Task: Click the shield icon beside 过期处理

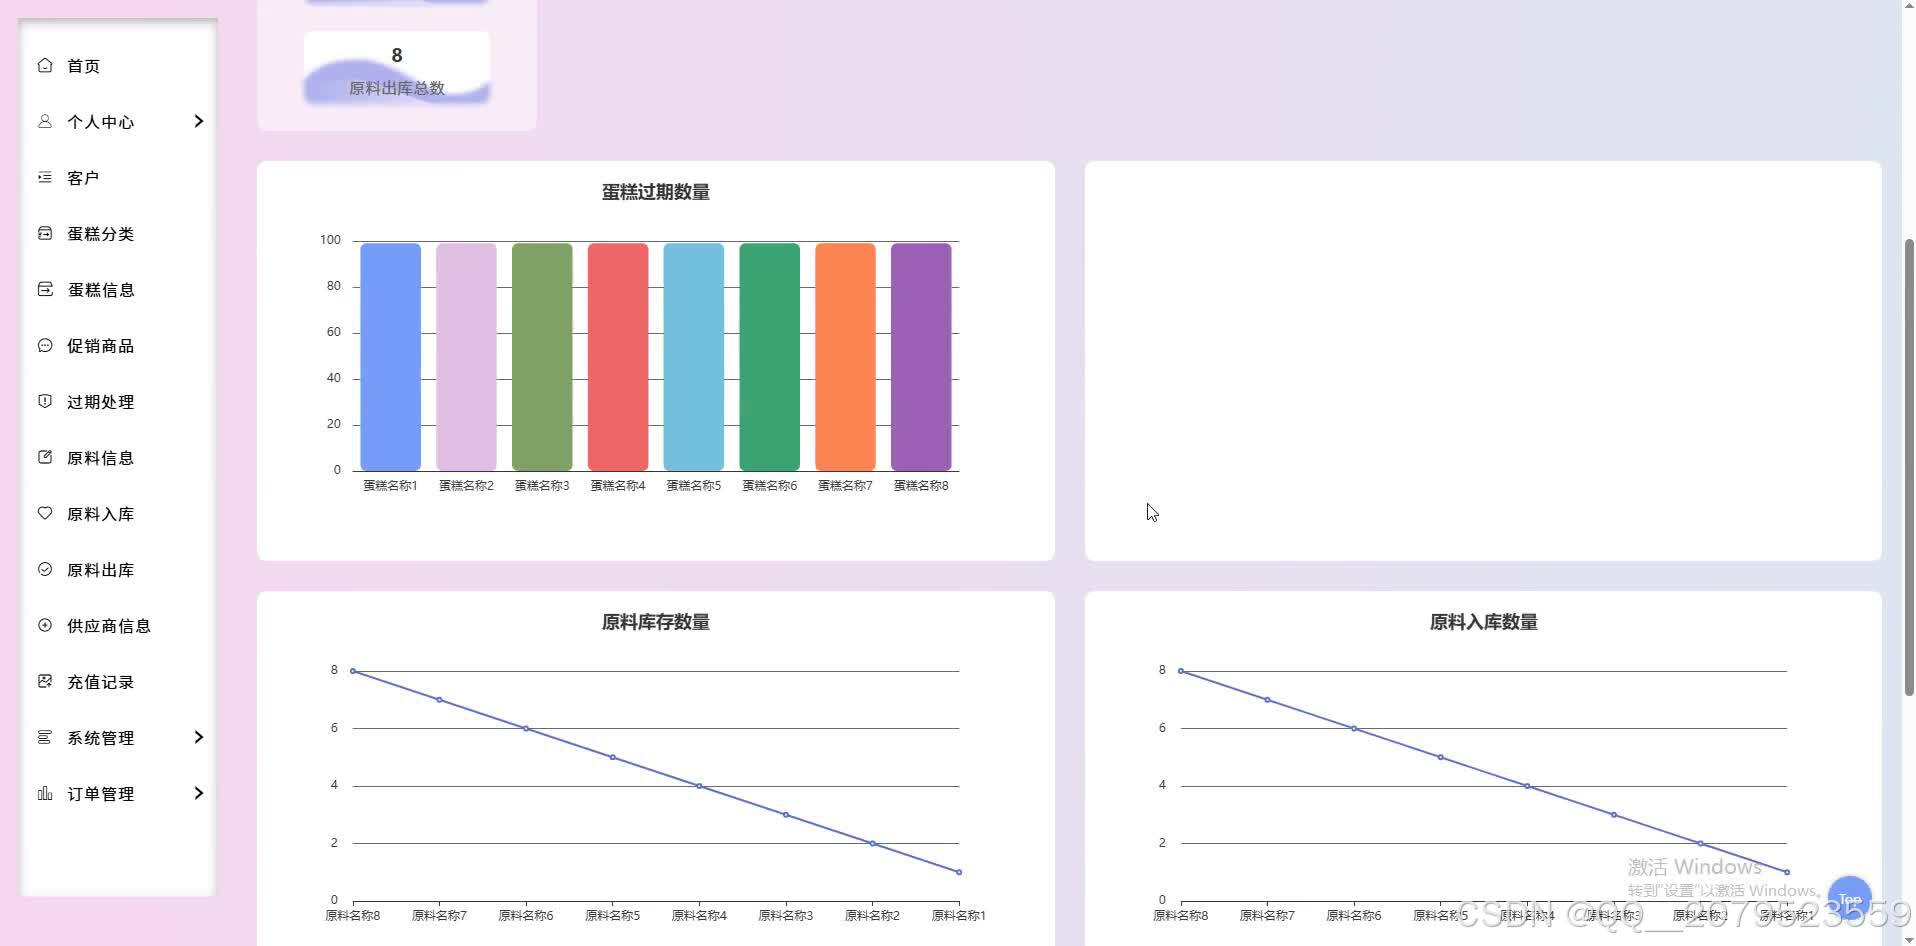Action: 45,401
